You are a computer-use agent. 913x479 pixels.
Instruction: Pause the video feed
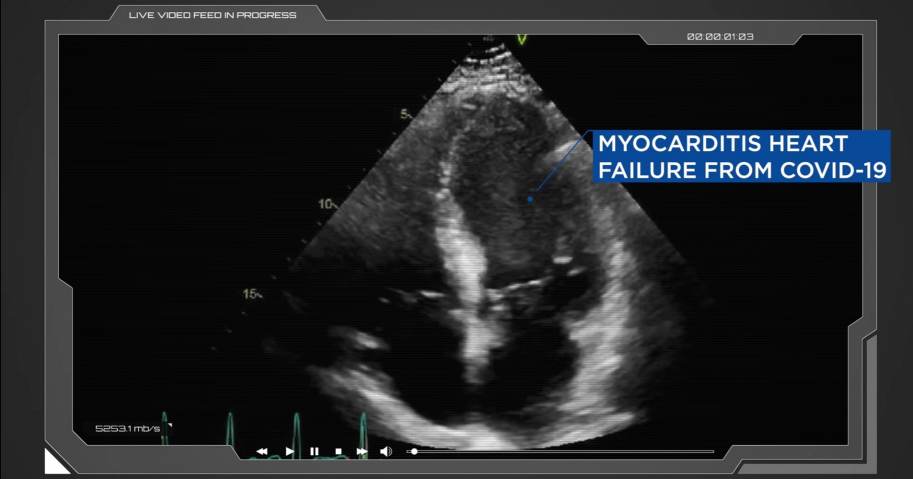point(314,452)
